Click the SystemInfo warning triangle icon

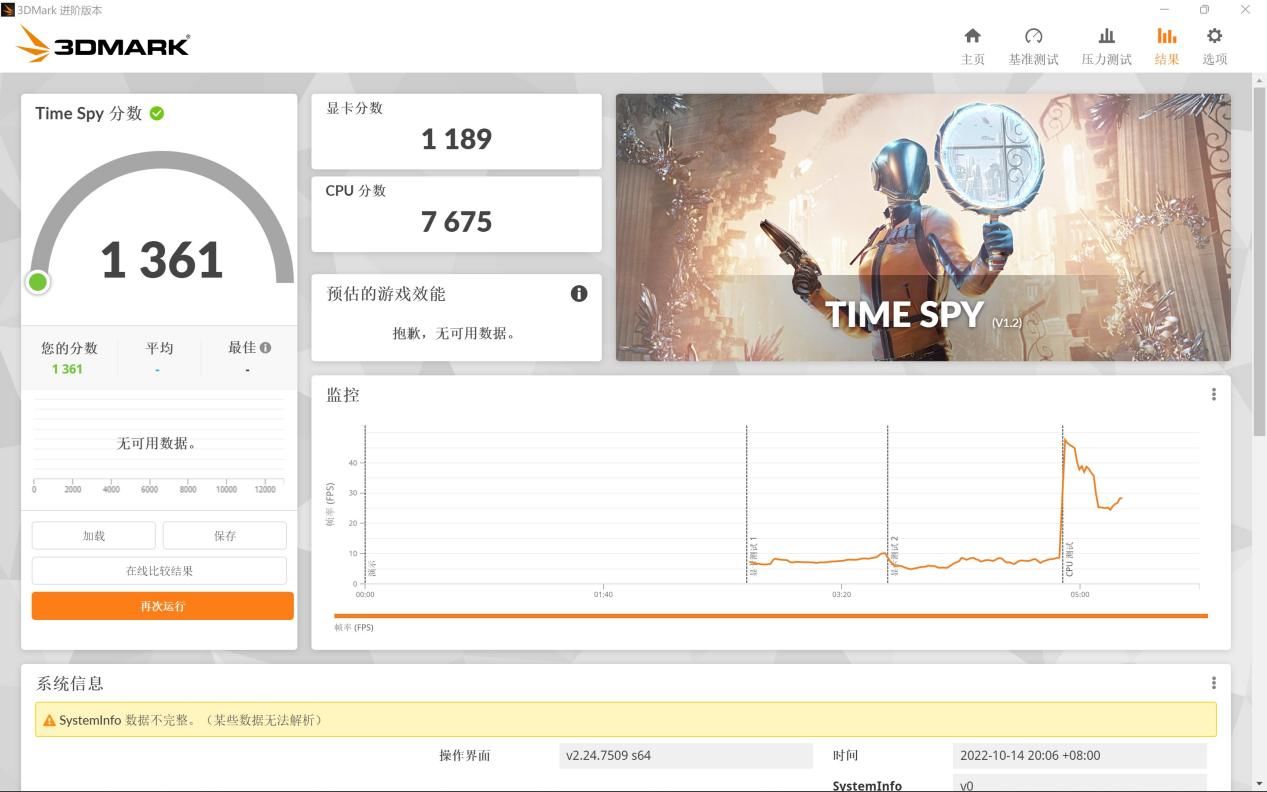point(49,720)
